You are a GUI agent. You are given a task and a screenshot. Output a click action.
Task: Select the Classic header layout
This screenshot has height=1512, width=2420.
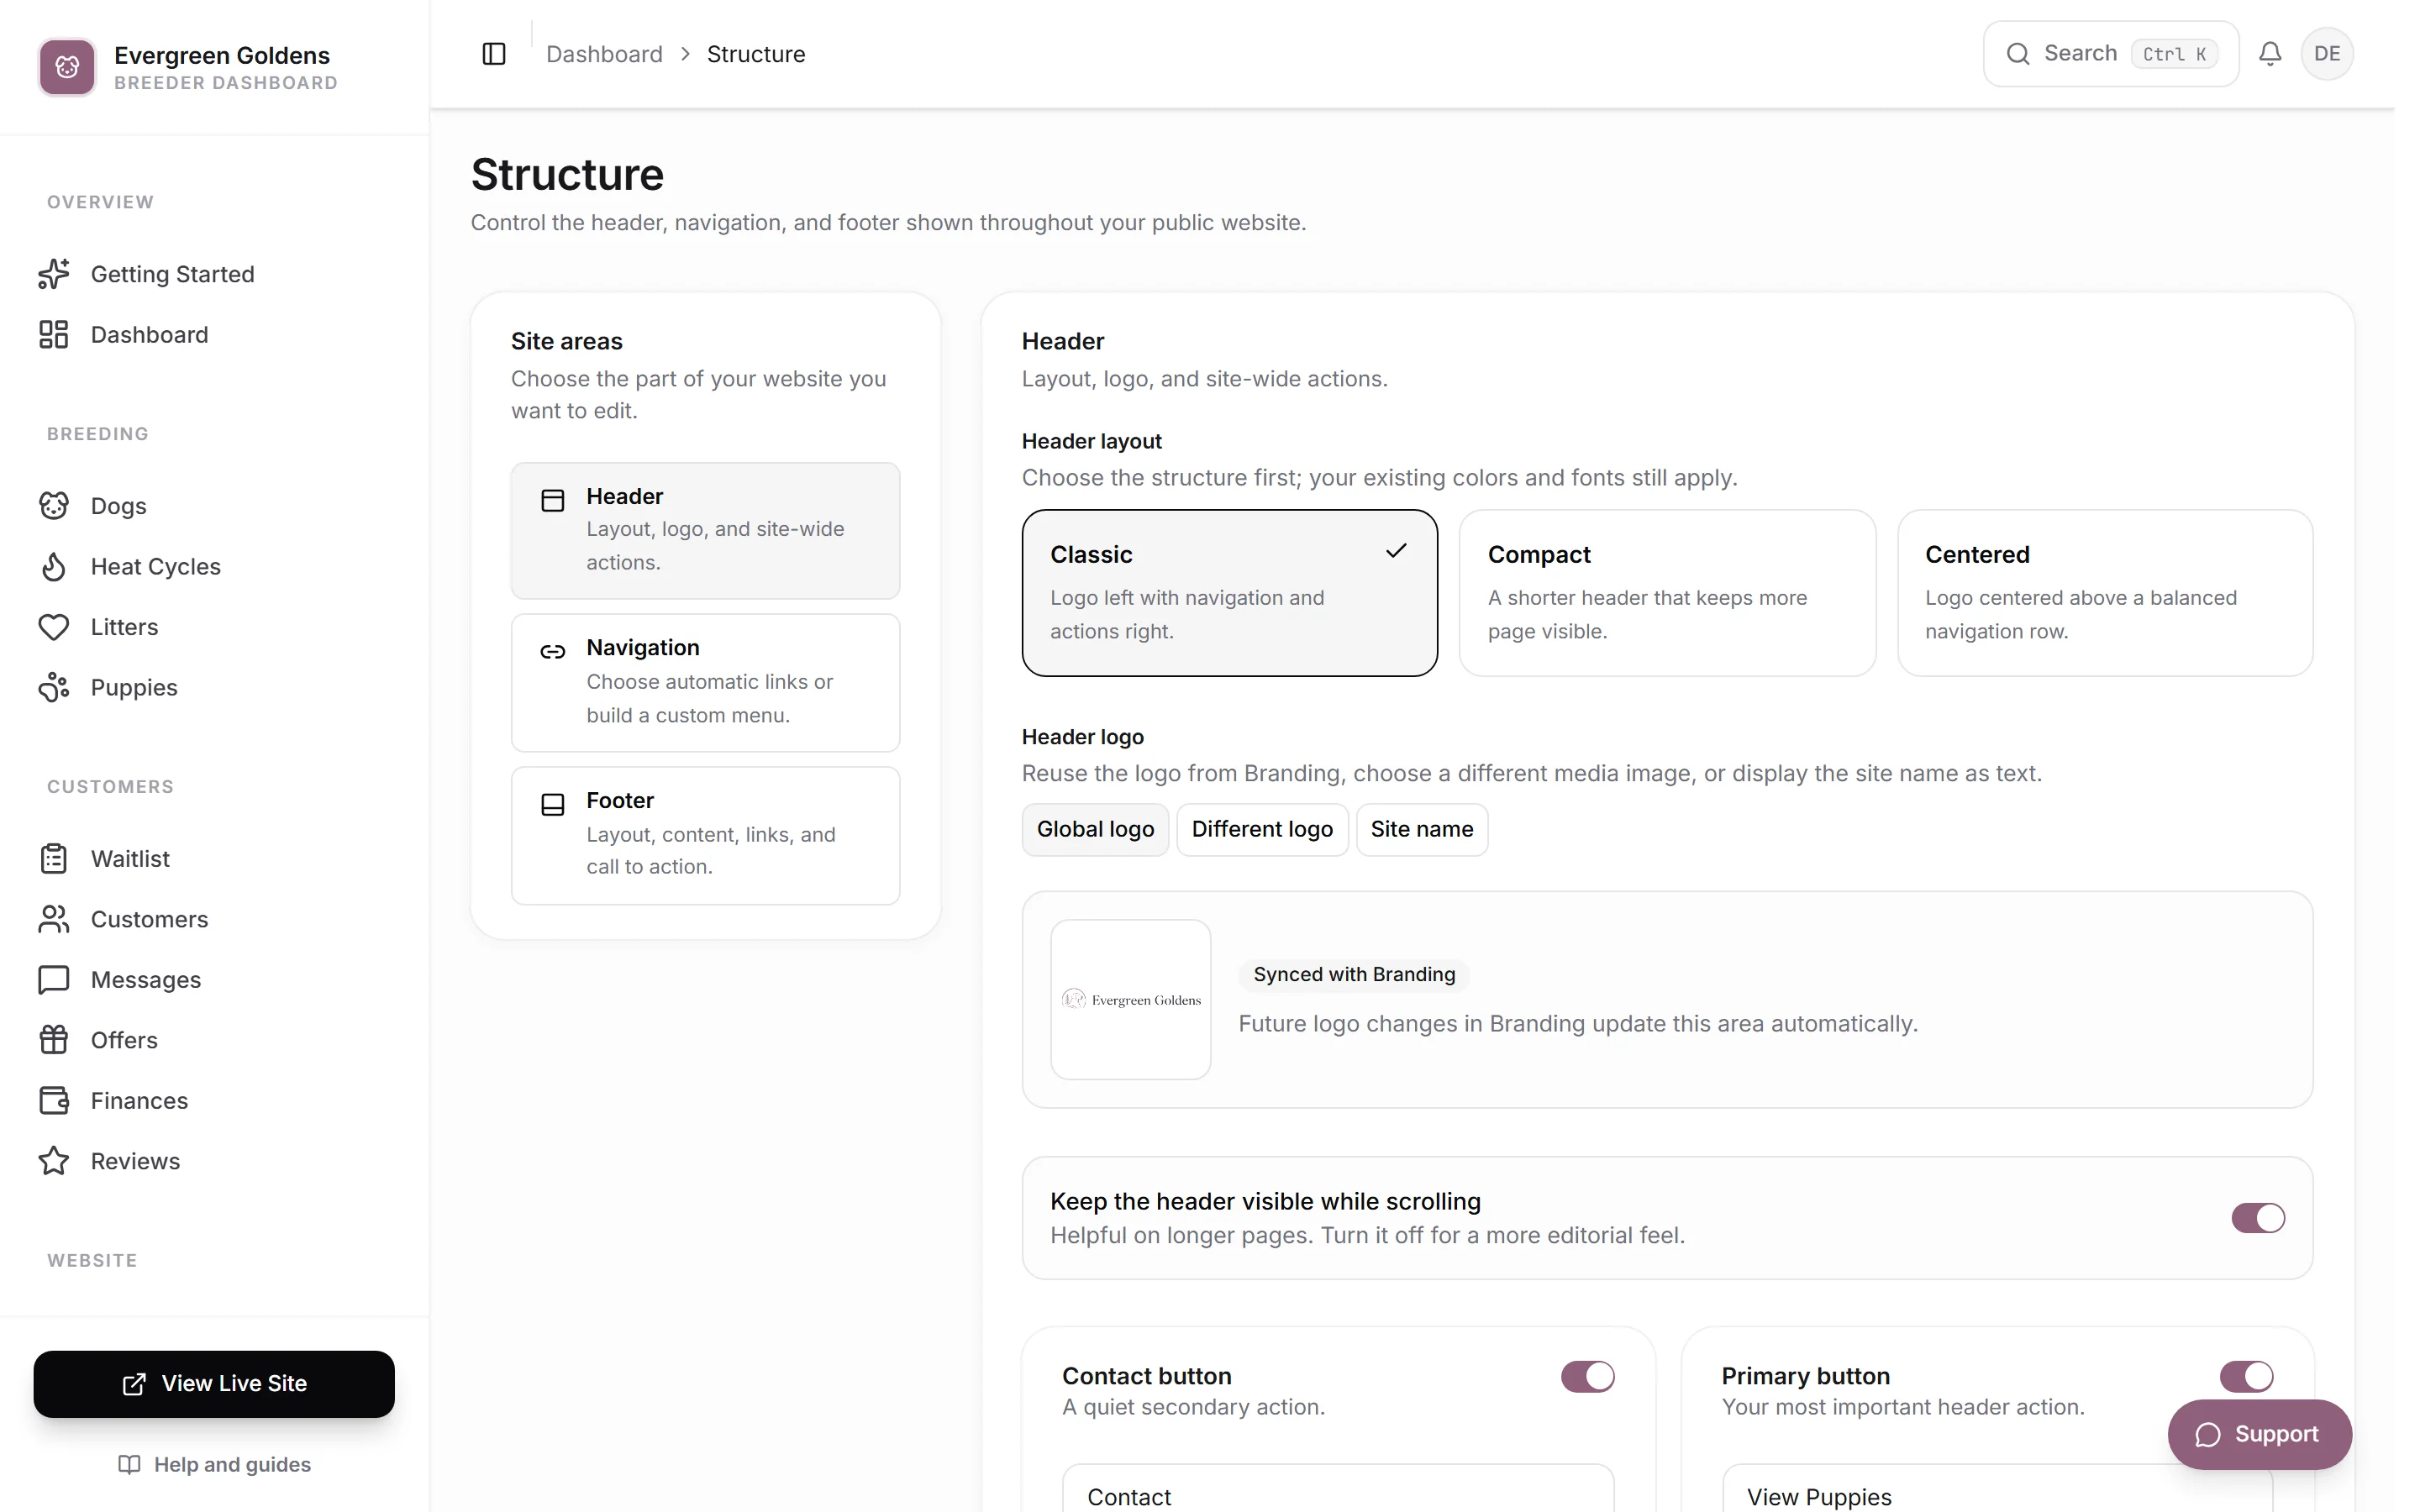point(1229,593)
